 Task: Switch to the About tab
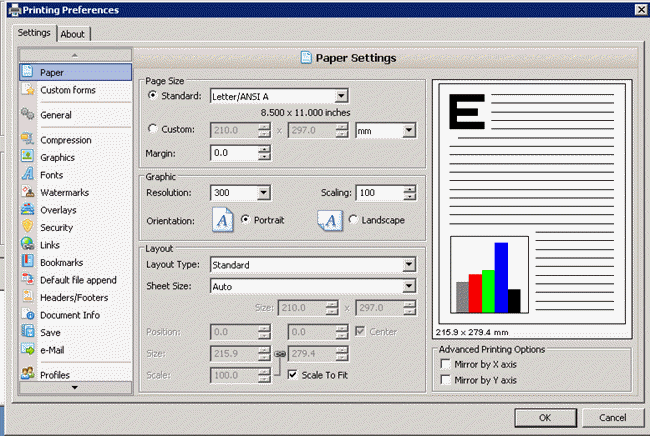[73, 34]
